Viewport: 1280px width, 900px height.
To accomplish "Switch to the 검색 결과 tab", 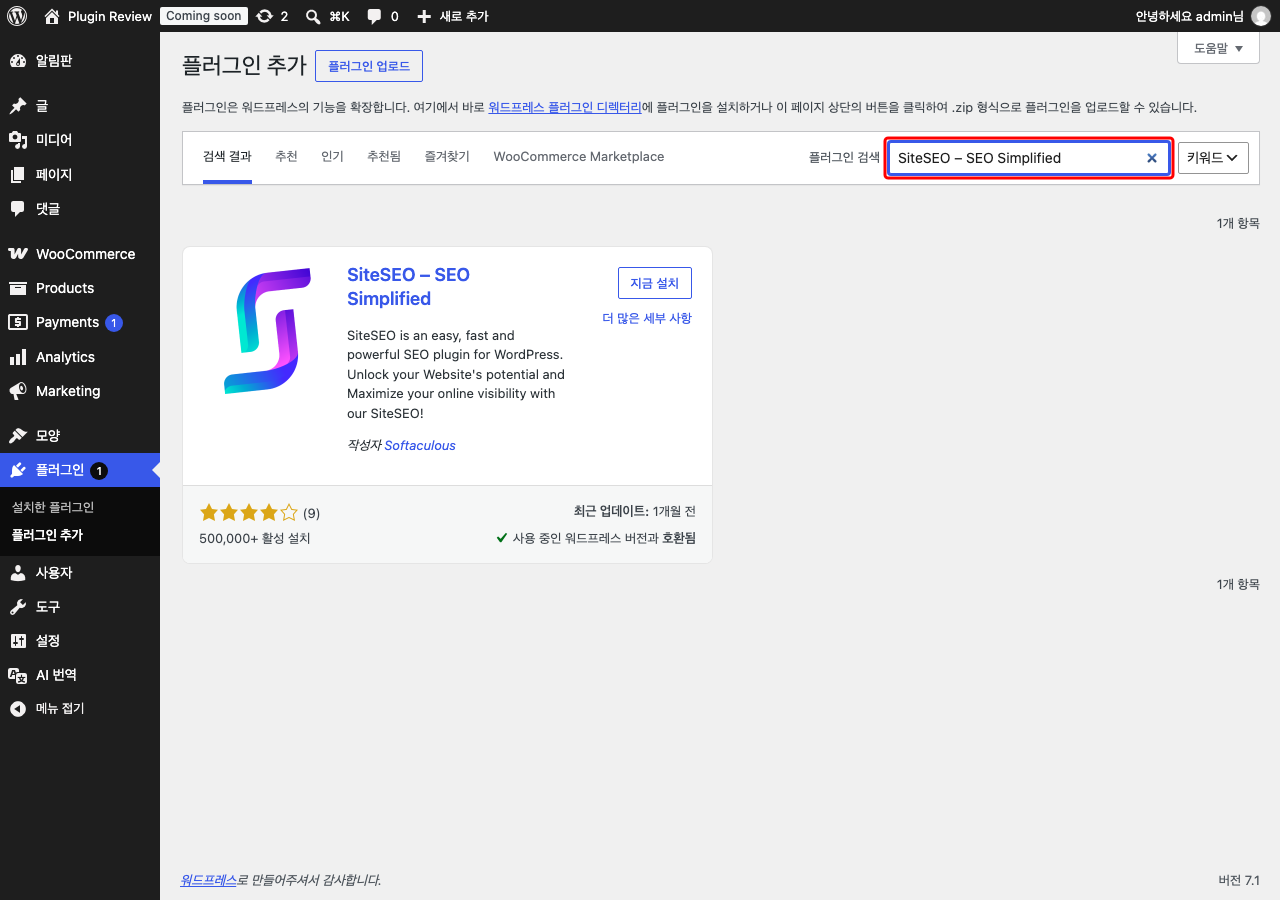I will [227, 157].
